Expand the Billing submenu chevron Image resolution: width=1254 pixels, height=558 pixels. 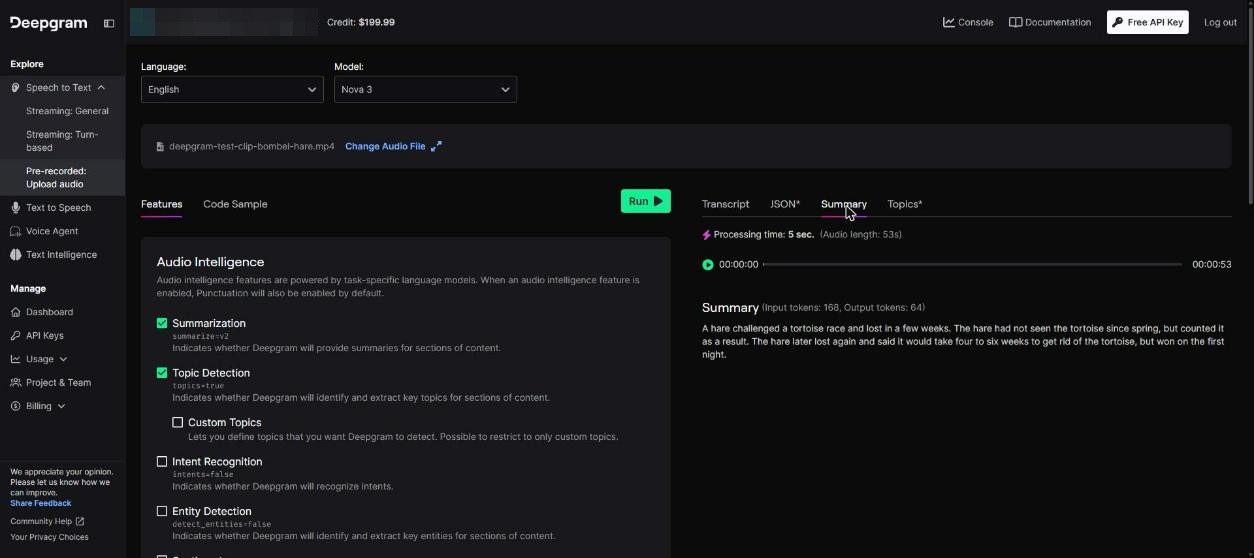pyautogui.click(x=61, y=406)
